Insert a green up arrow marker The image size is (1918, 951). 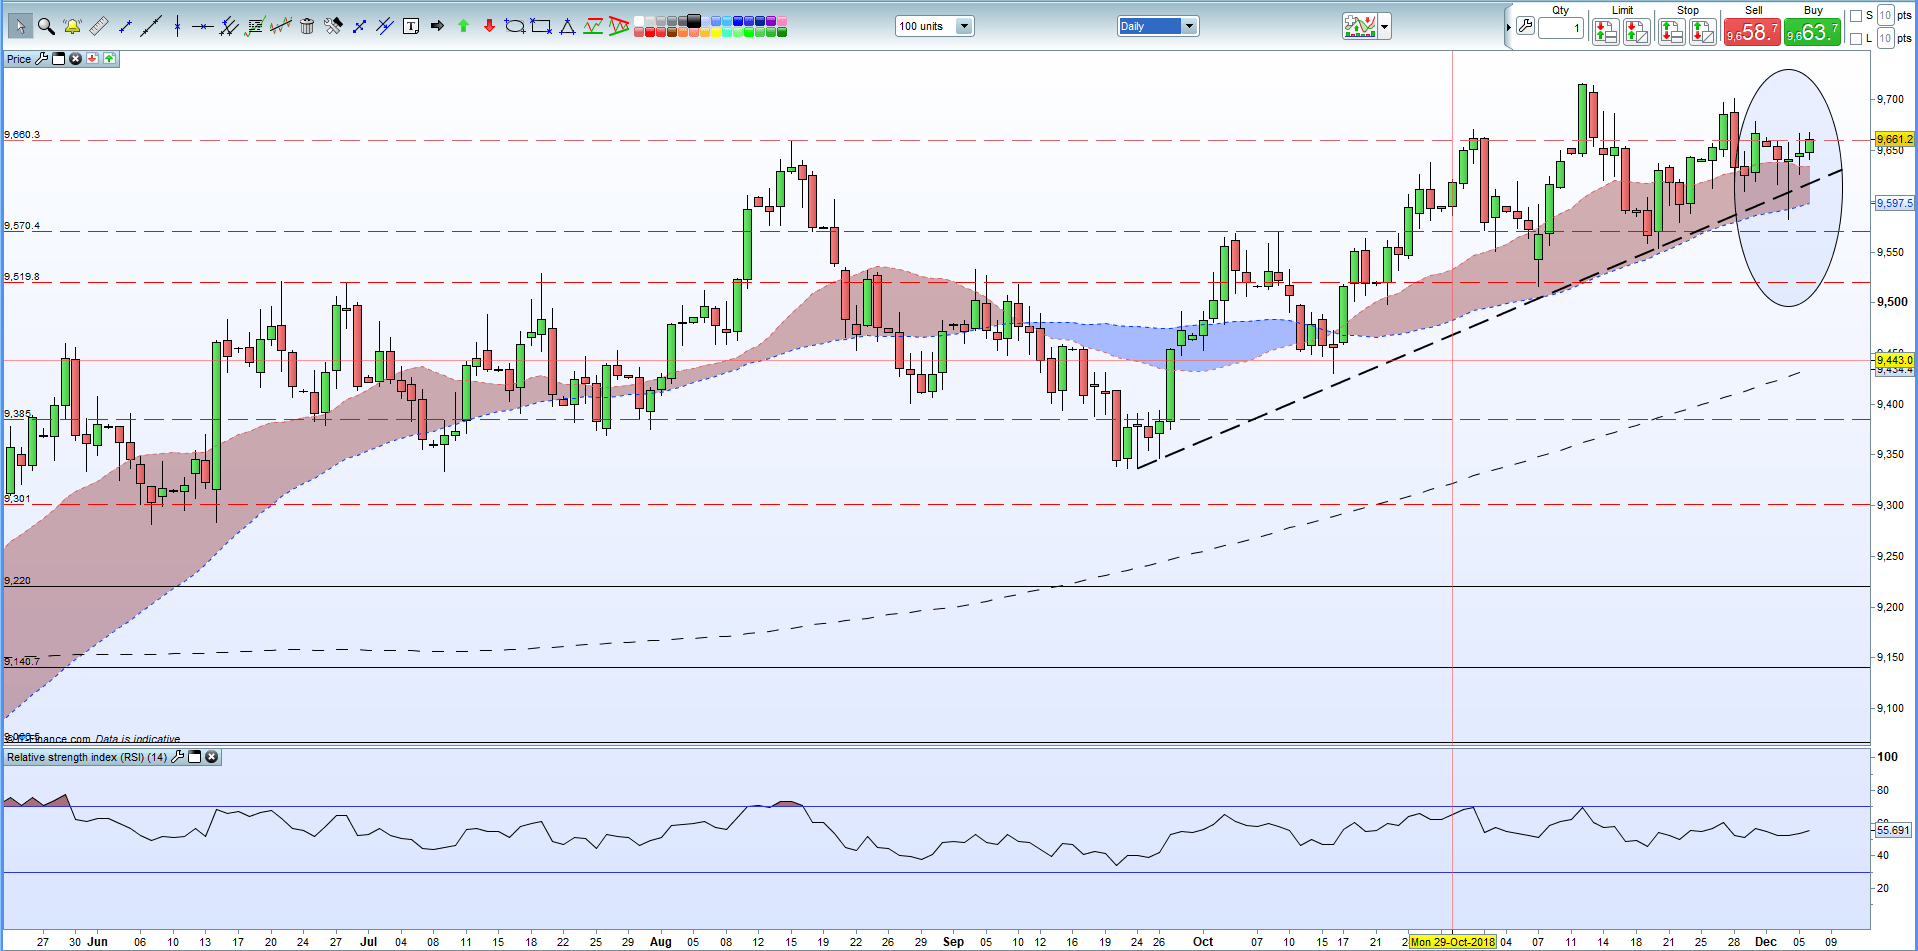coord(463,26)
